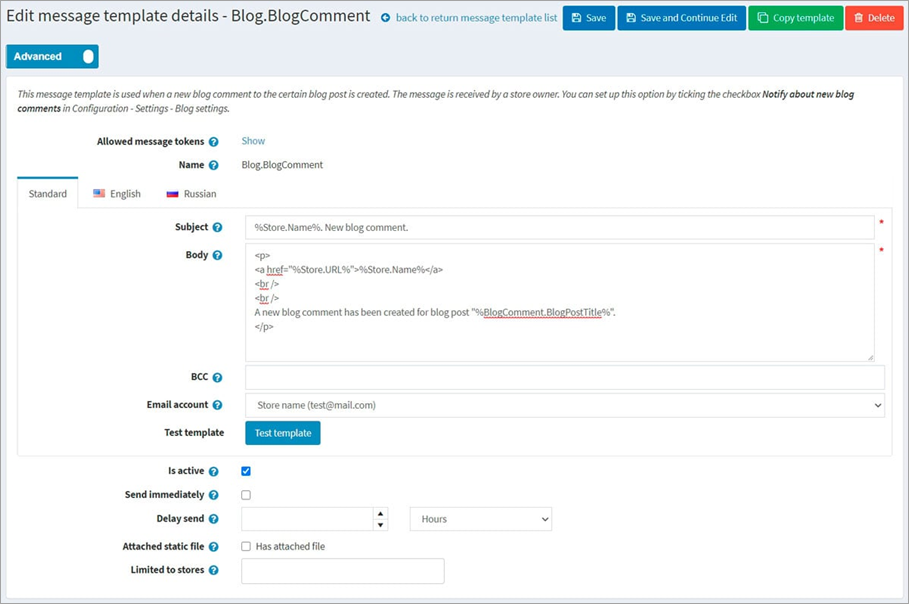Click help icon for Allowed message tokens
Screen dimensions: 909x604
pyautogui.click(x=213, y=142)
